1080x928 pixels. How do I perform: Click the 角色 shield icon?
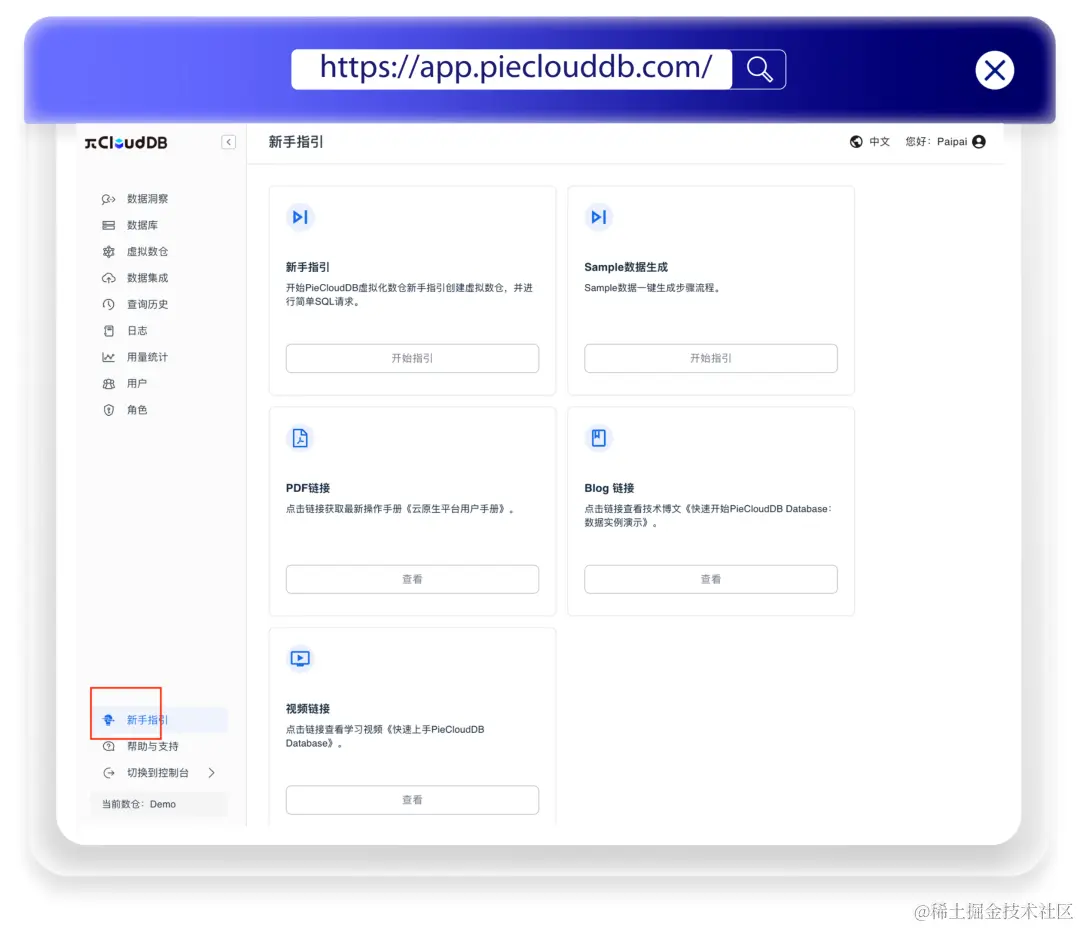pyautogui.click(x=108, y=410)
